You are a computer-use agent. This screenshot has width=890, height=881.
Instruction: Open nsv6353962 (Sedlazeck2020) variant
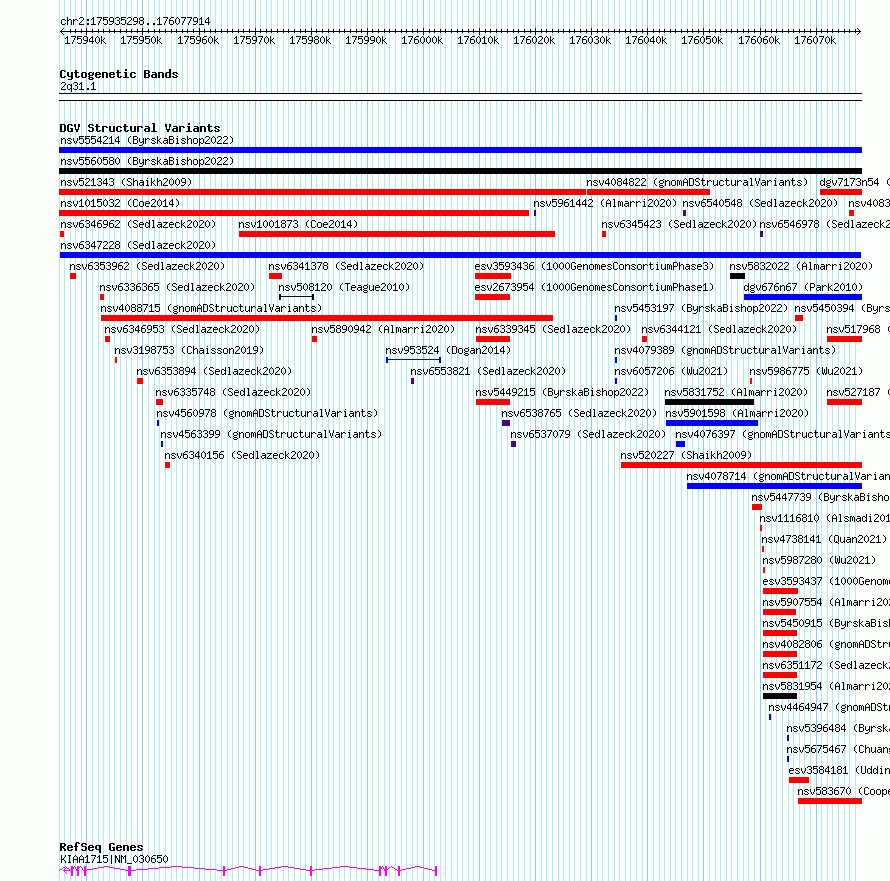(x=147, y=266)
